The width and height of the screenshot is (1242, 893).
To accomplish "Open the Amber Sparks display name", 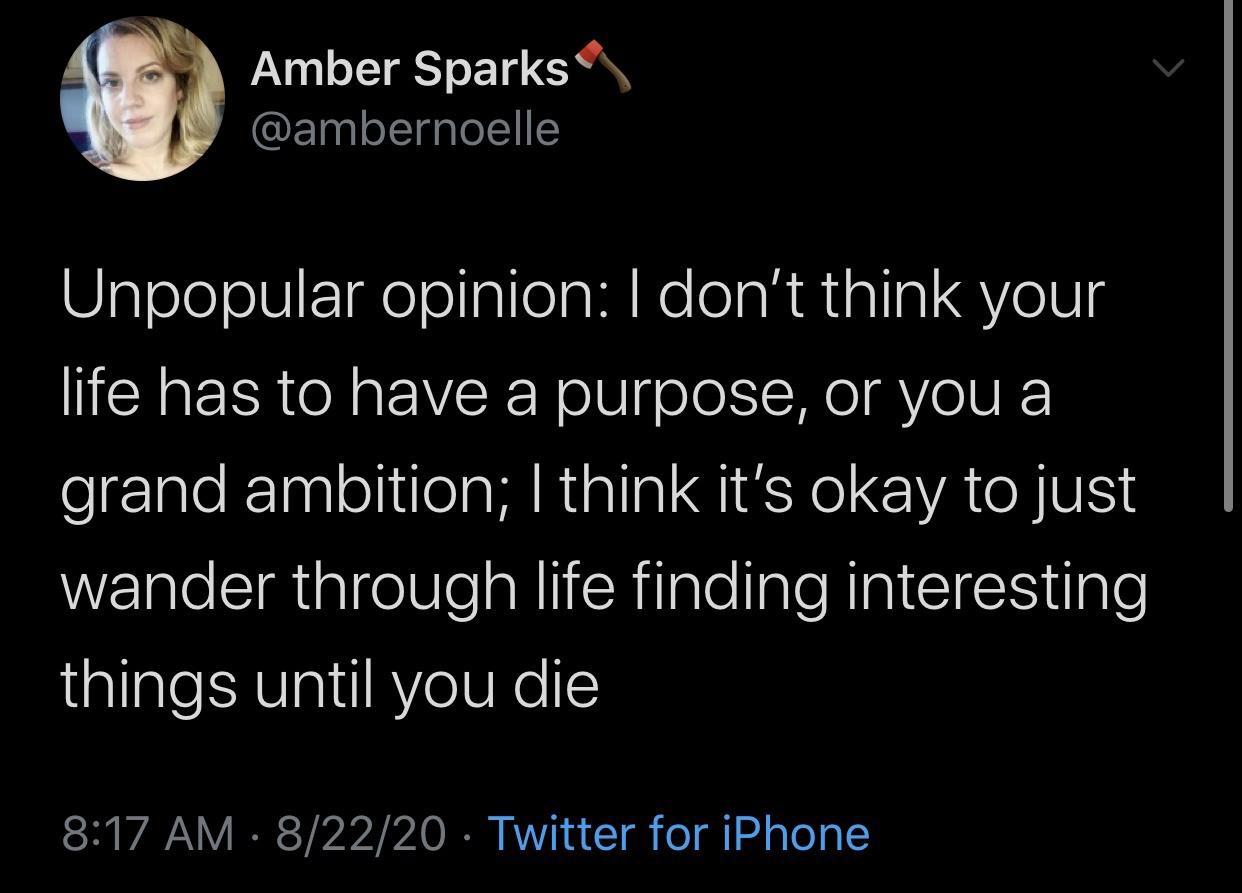I will (410, 68).
